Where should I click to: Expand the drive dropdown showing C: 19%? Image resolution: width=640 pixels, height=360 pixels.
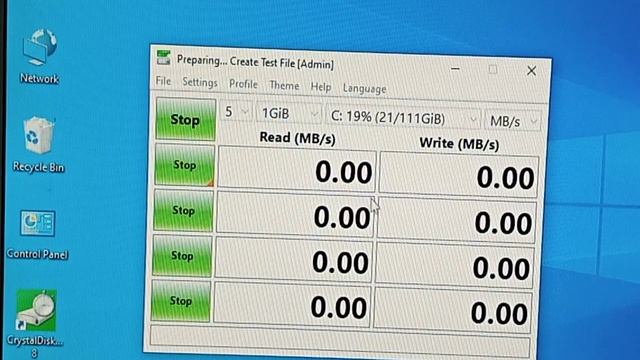403,118
